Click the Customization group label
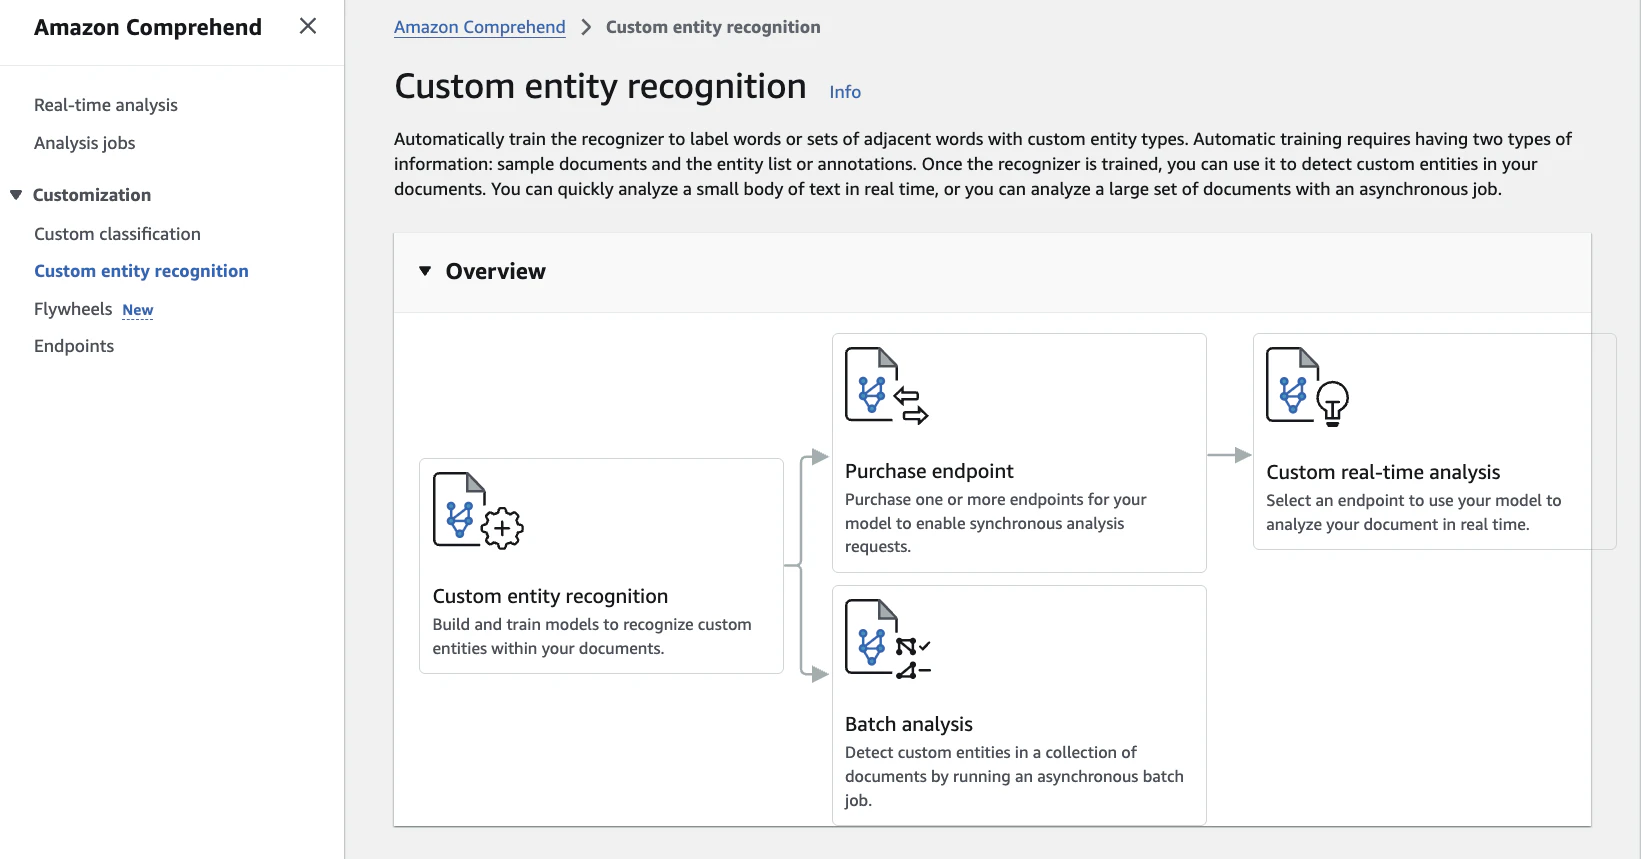The width and height of the screenshot is (1641, 859). (92, 195)
